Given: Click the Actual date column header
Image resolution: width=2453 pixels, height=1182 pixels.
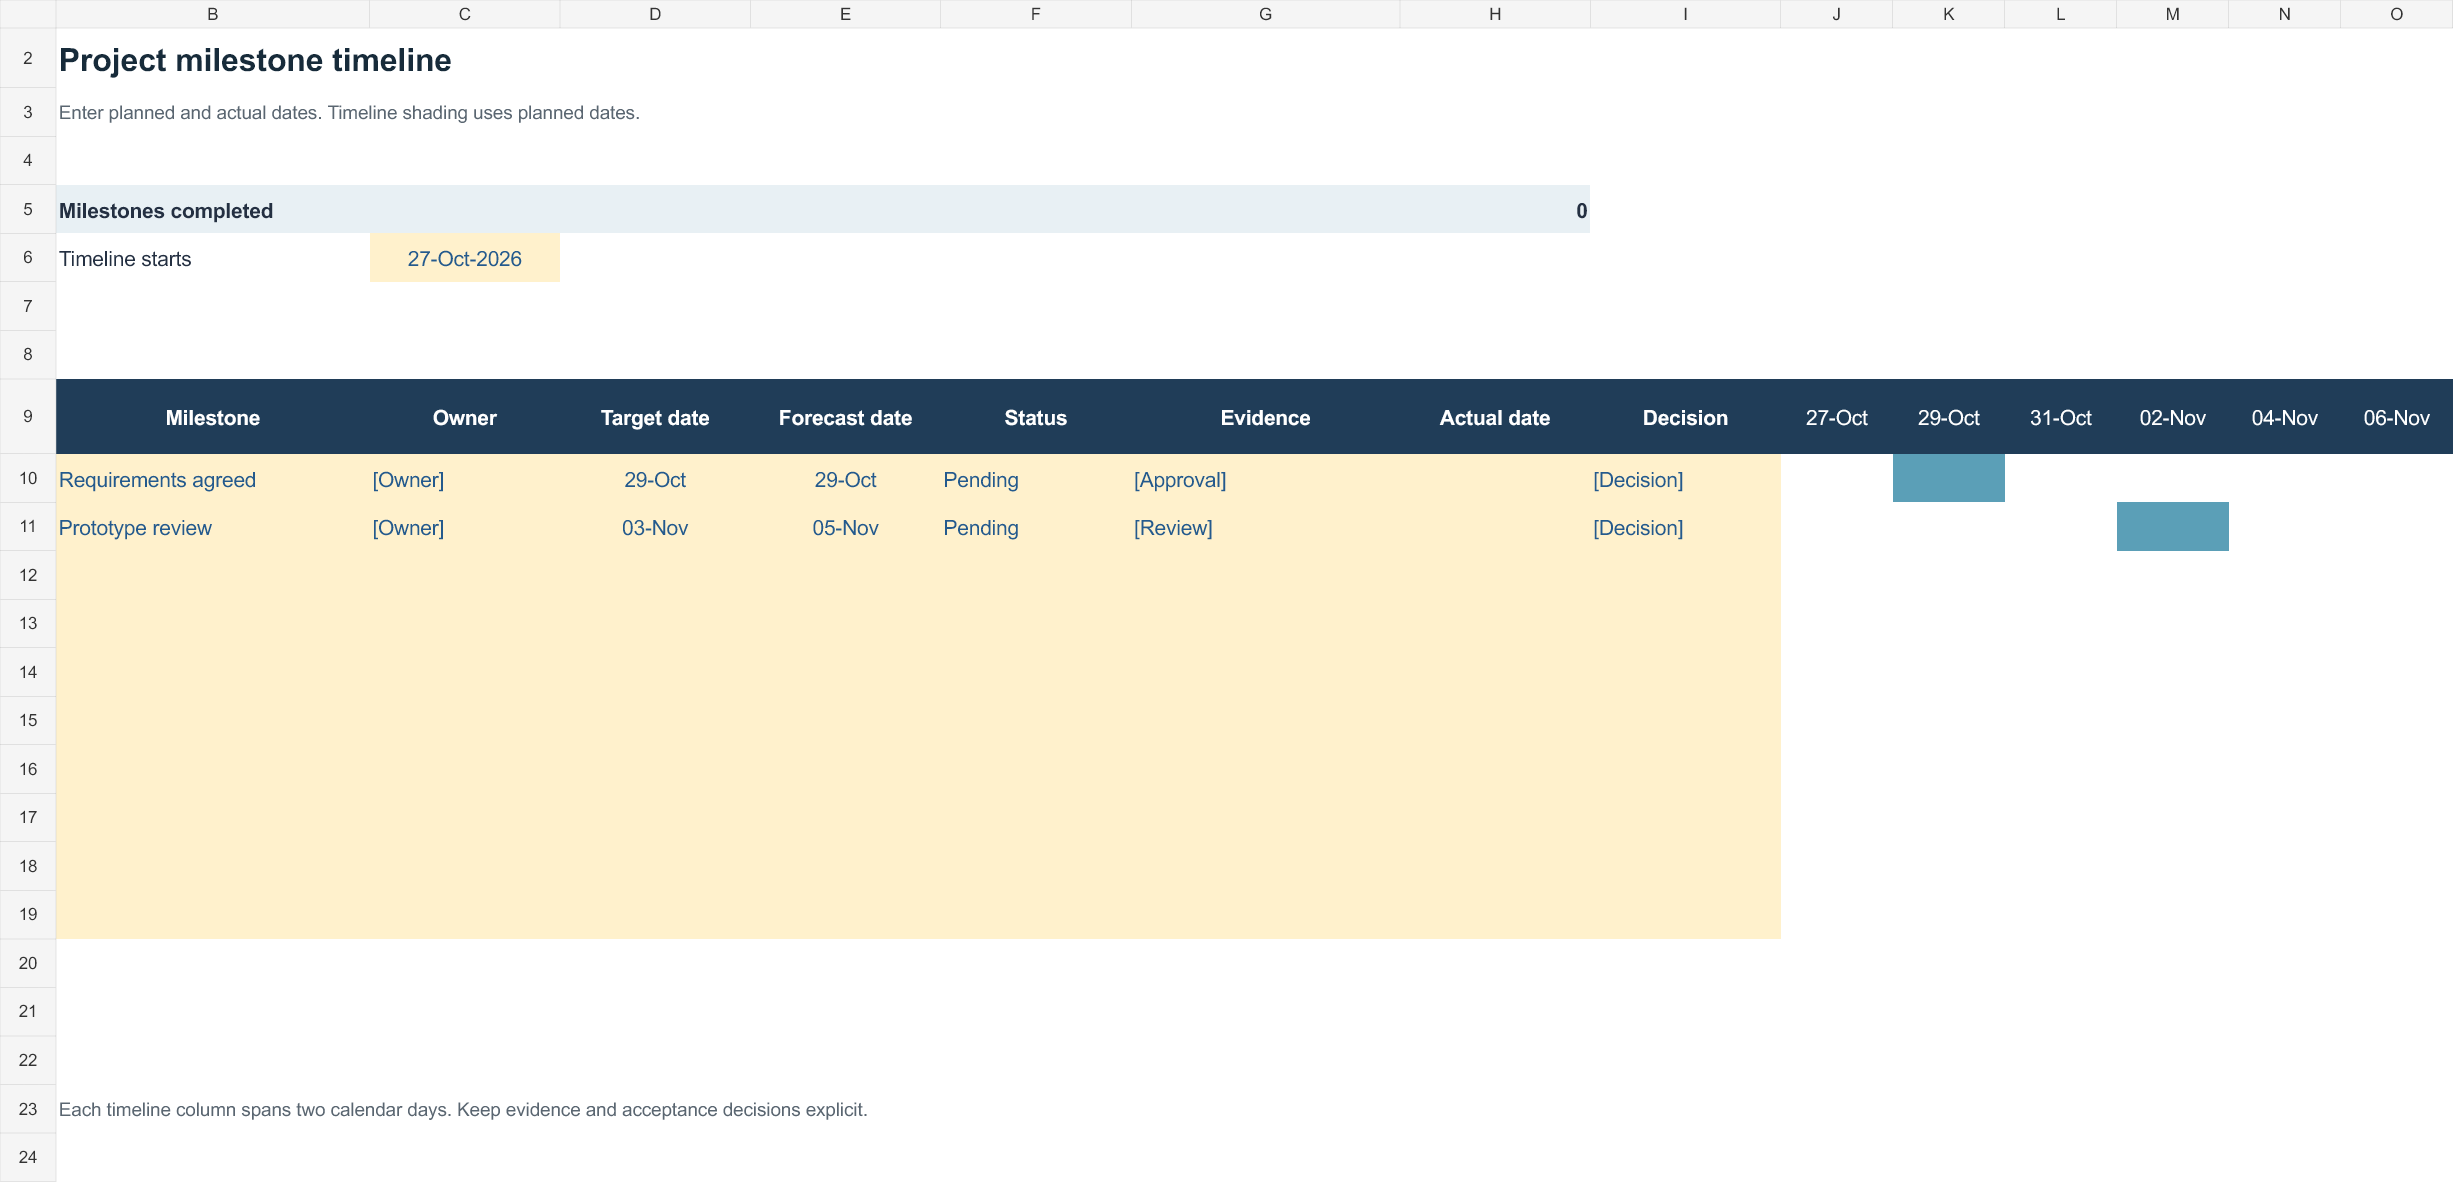Looking at the screenshot, I should click(1495, 417).
